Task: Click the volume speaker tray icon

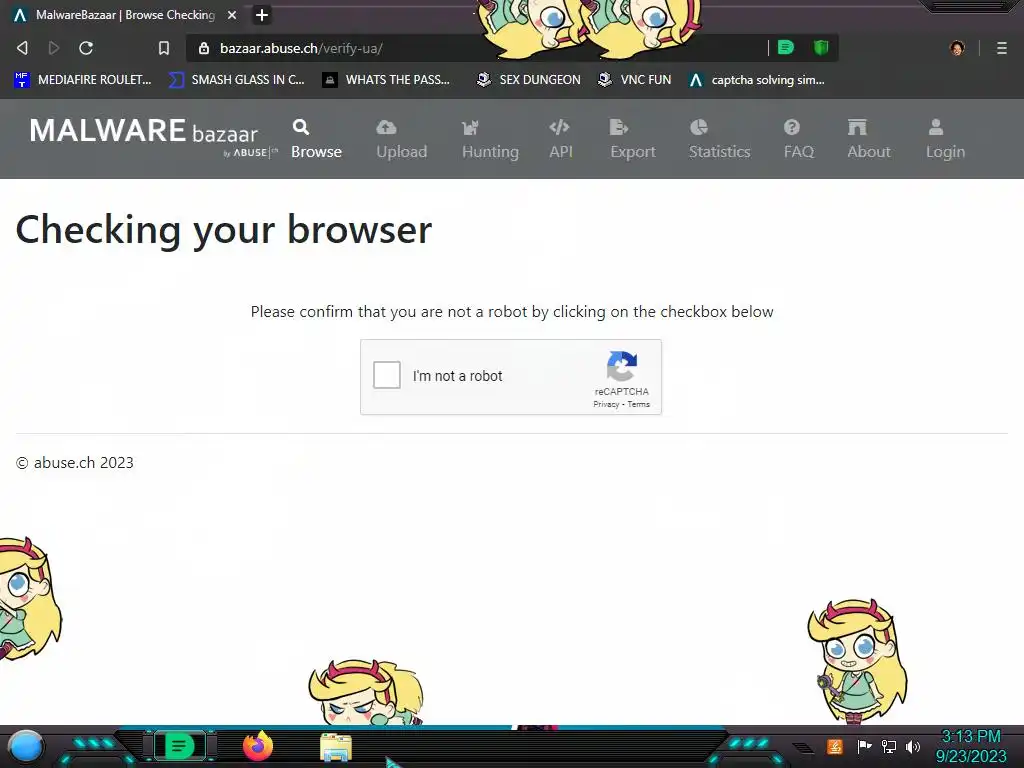Action: (913, 746)
